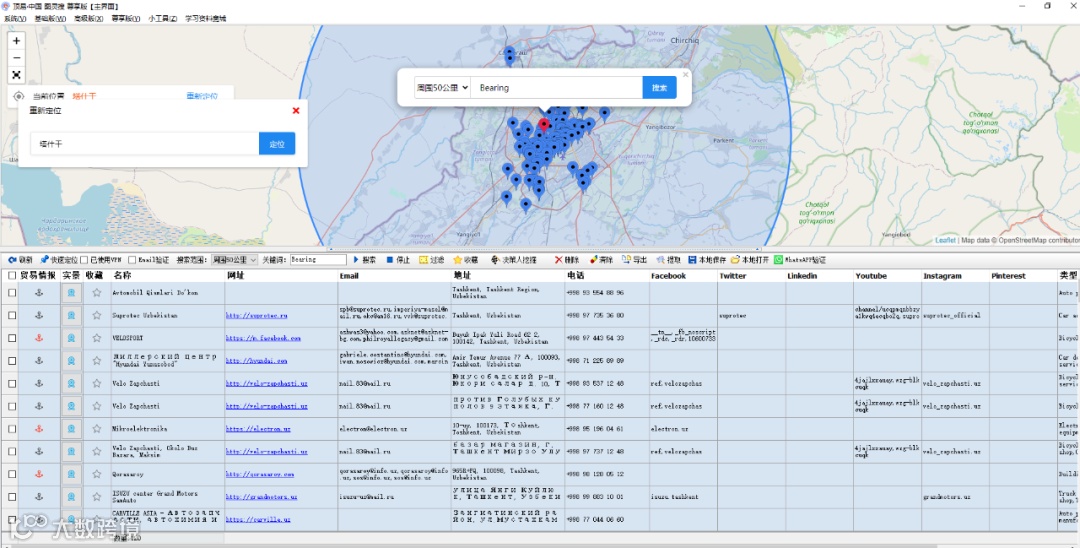Open WhatsAPP验证 verification tool
1080x548 pixels.
click(800, 260)
